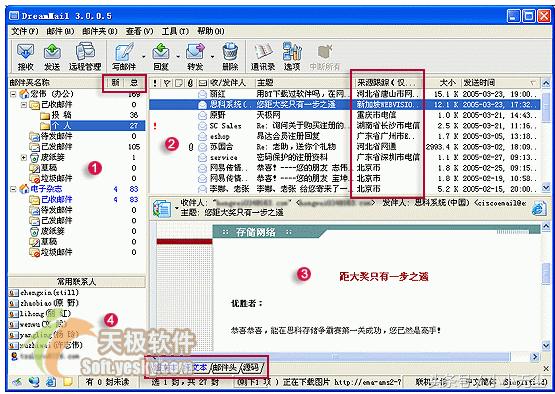The height and width of the screenshot is (394, 555).
Task: Click the preview pane vertical scroll-down arrow
Action: pyautogui.click(x=546, y=345)
